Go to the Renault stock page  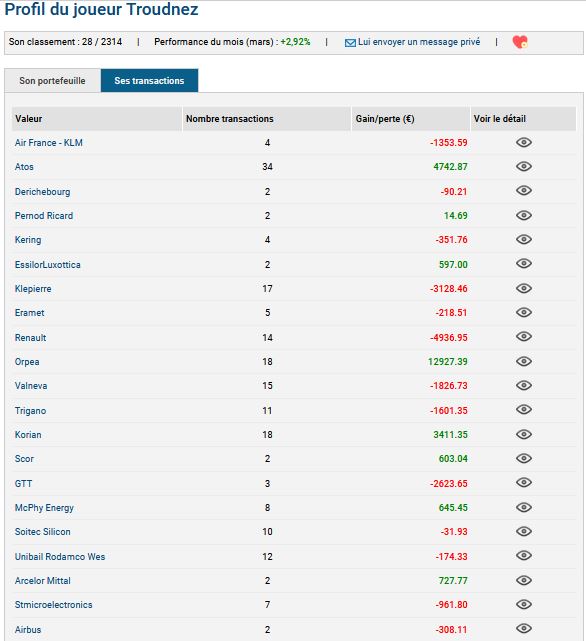(30, 338)
